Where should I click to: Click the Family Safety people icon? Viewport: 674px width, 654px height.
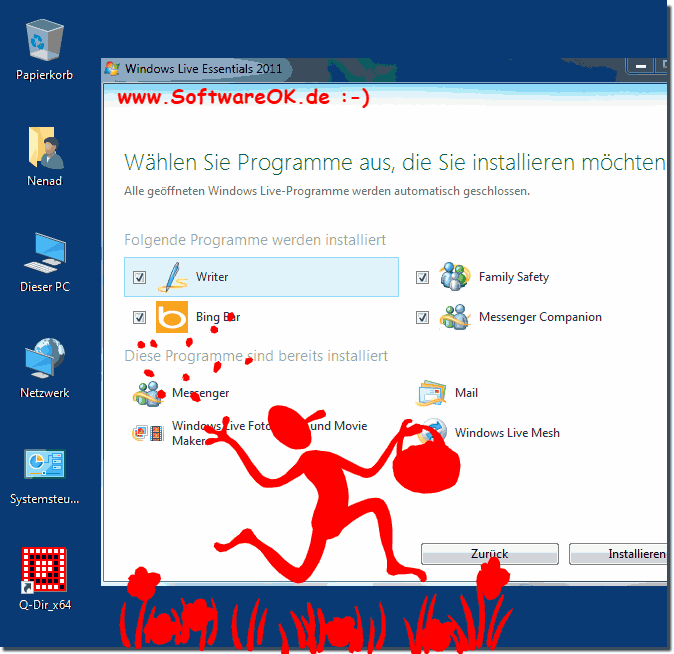tap(455, 276)
